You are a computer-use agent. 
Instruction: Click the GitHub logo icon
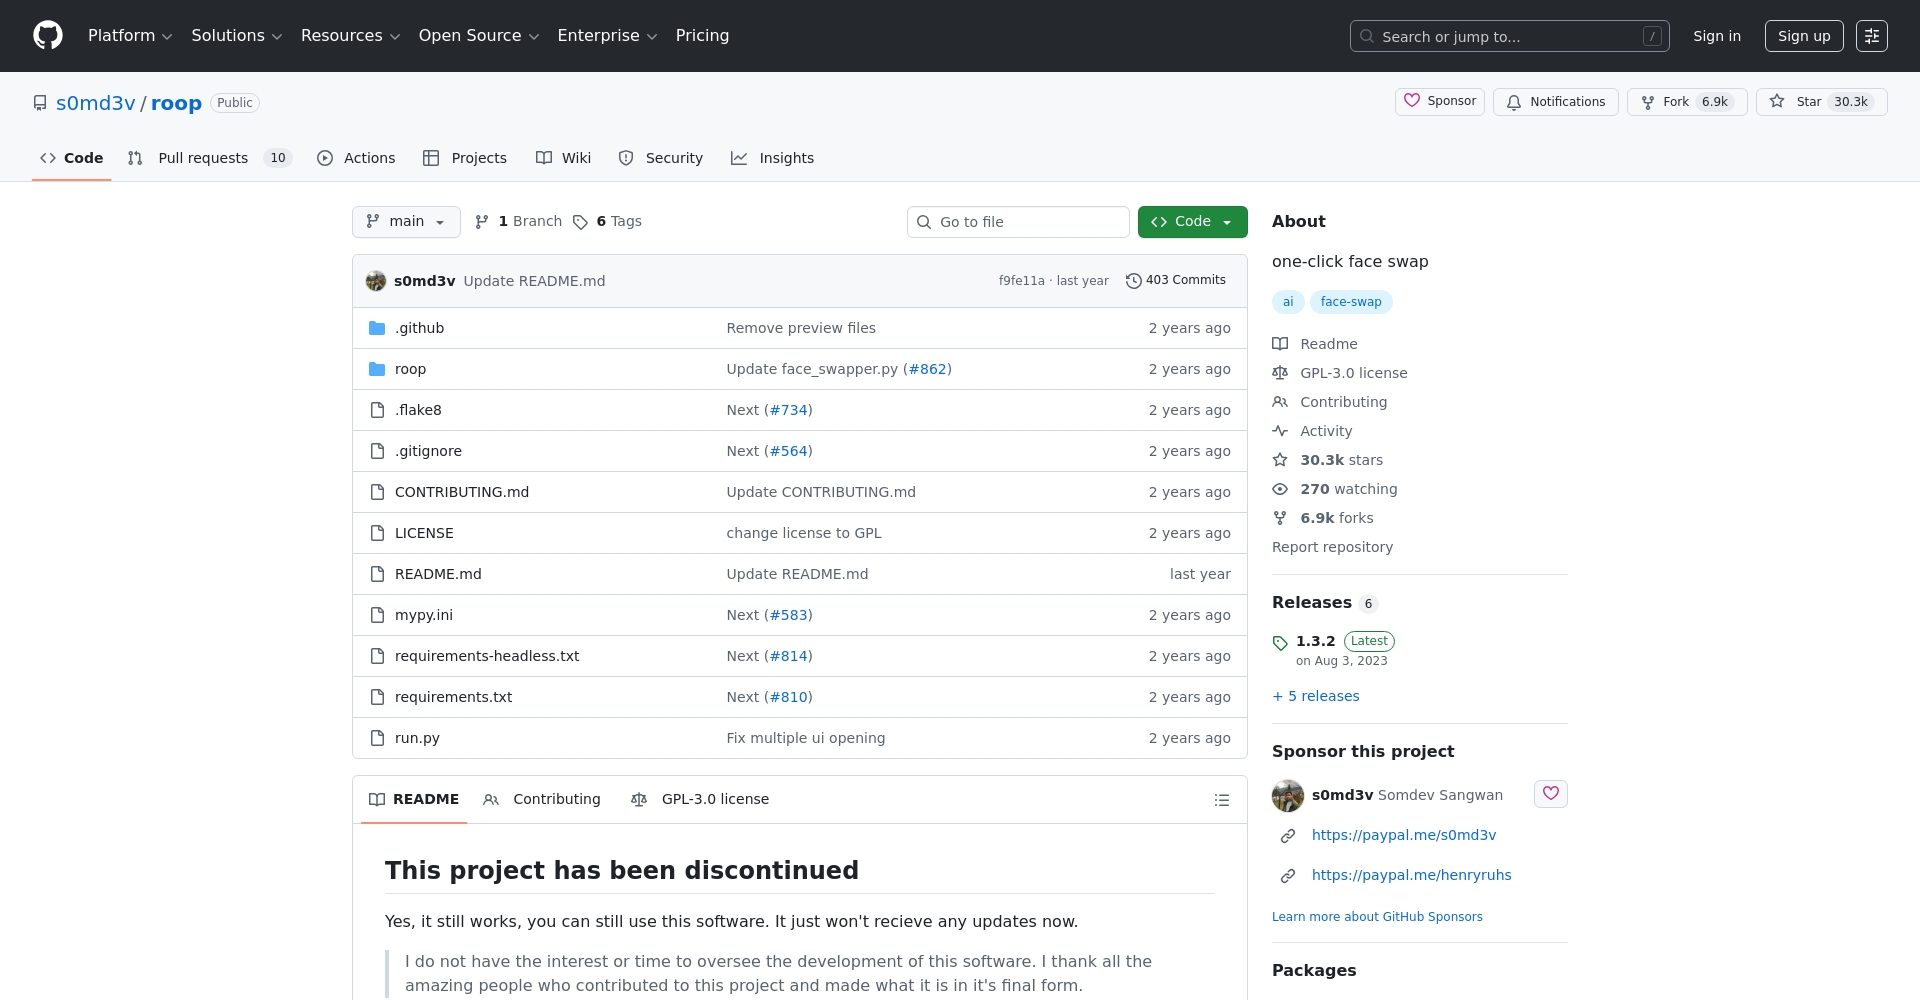pyautogui.click(x=48, y=36)
